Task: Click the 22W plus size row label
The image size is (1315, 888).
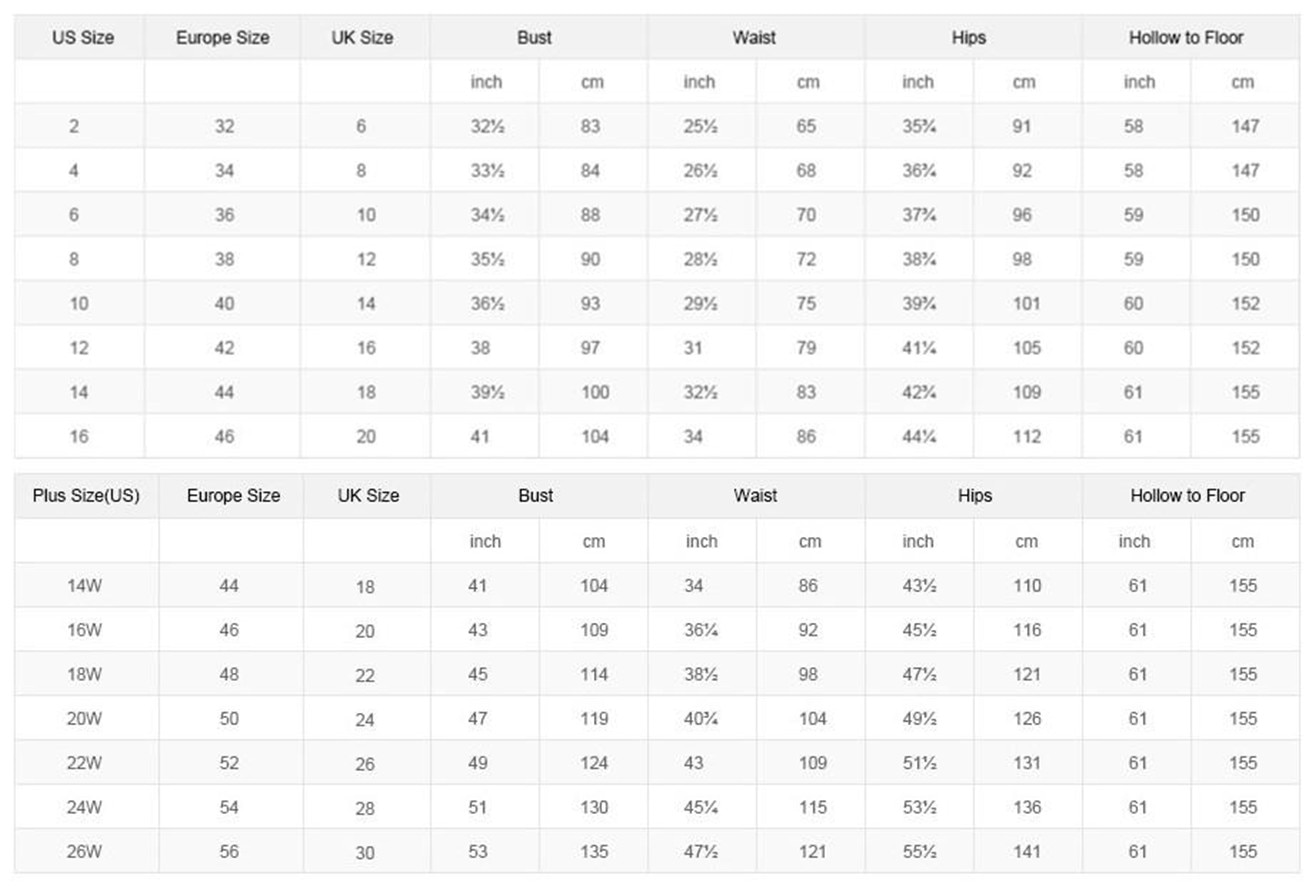Action: [84, 763]
